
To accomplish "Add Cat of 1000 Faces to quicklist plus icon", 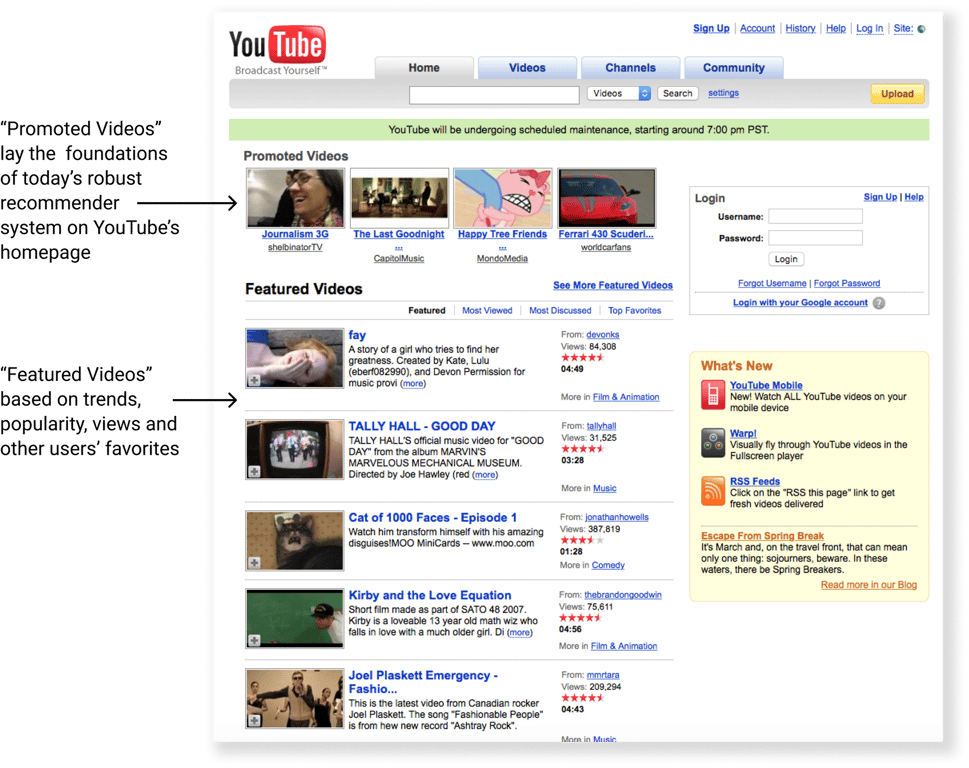I will pyautogui.click(x=254, y=562).
